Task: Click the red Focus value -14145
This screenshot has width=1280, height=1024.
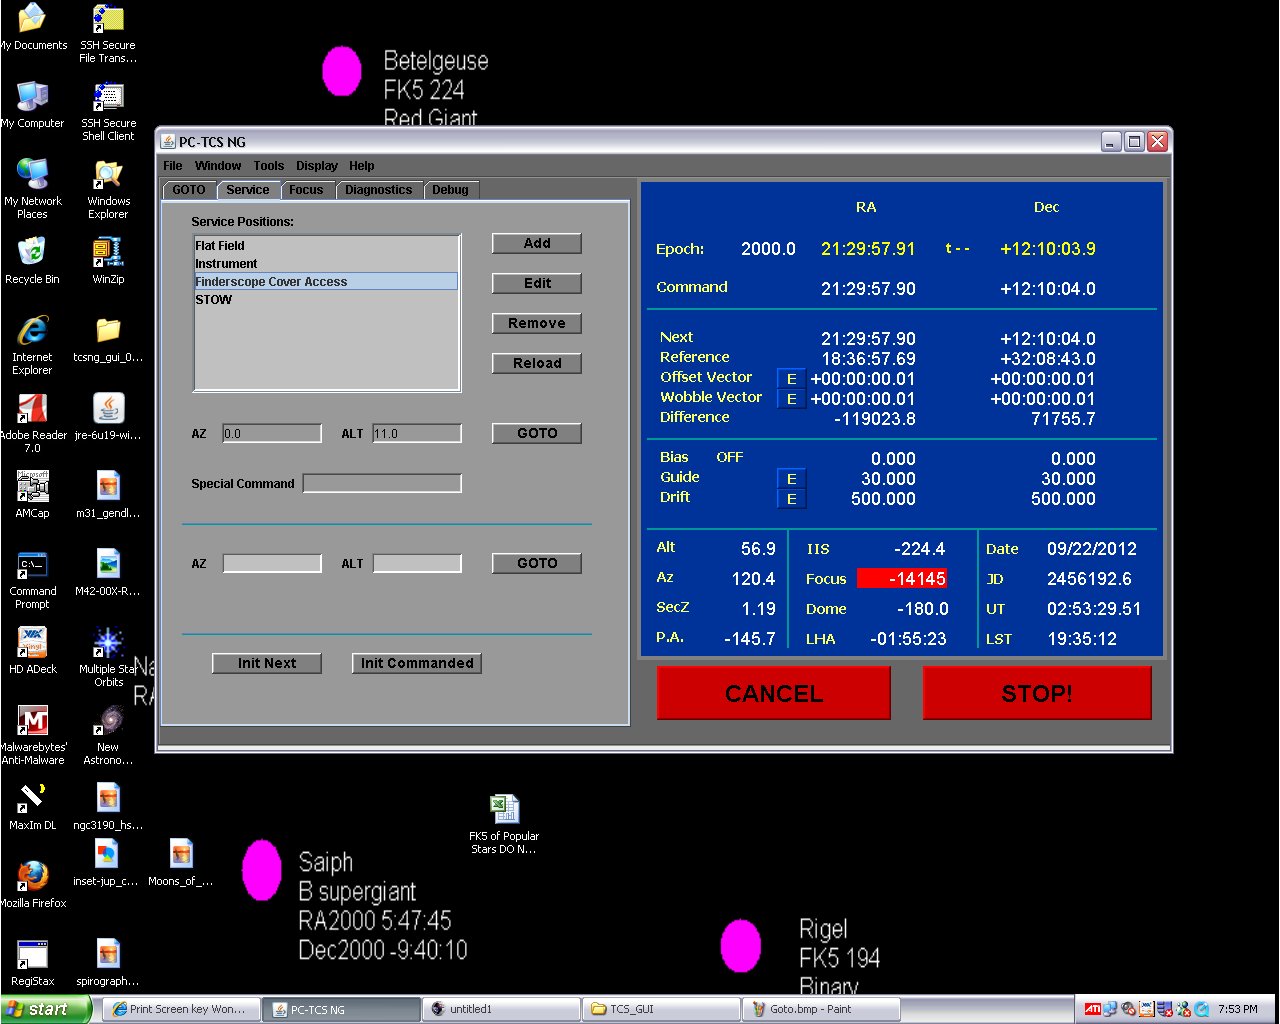Action: coord(902,578)
